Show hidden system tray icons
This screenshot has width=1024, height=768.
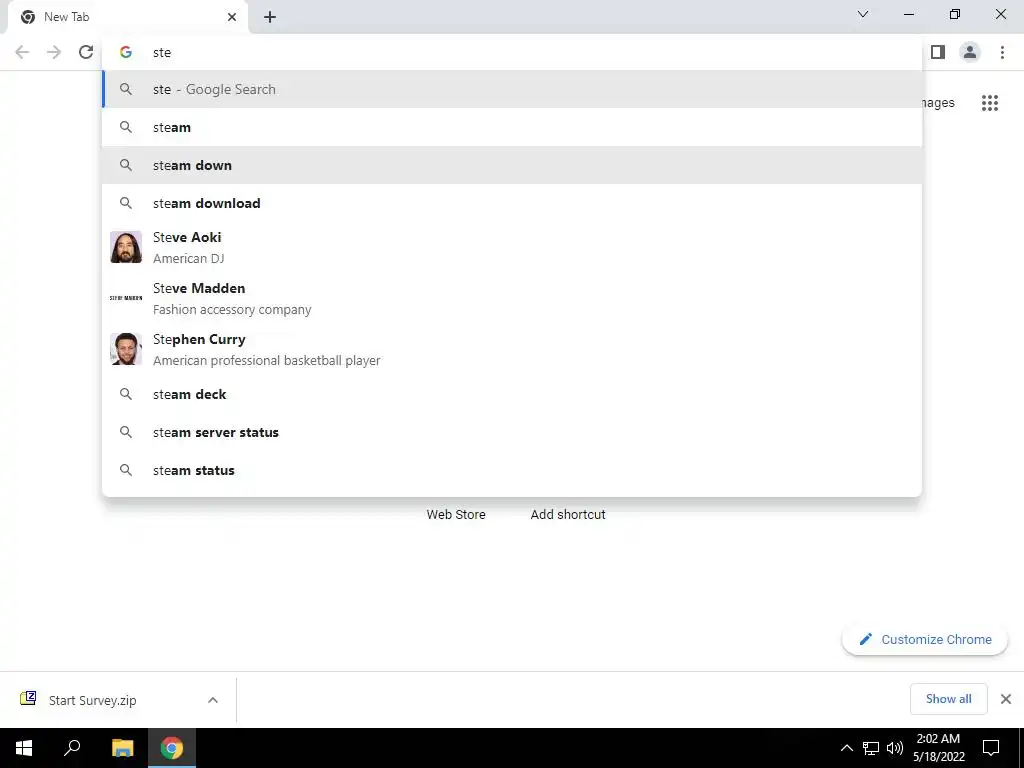[x=846, y=748]
